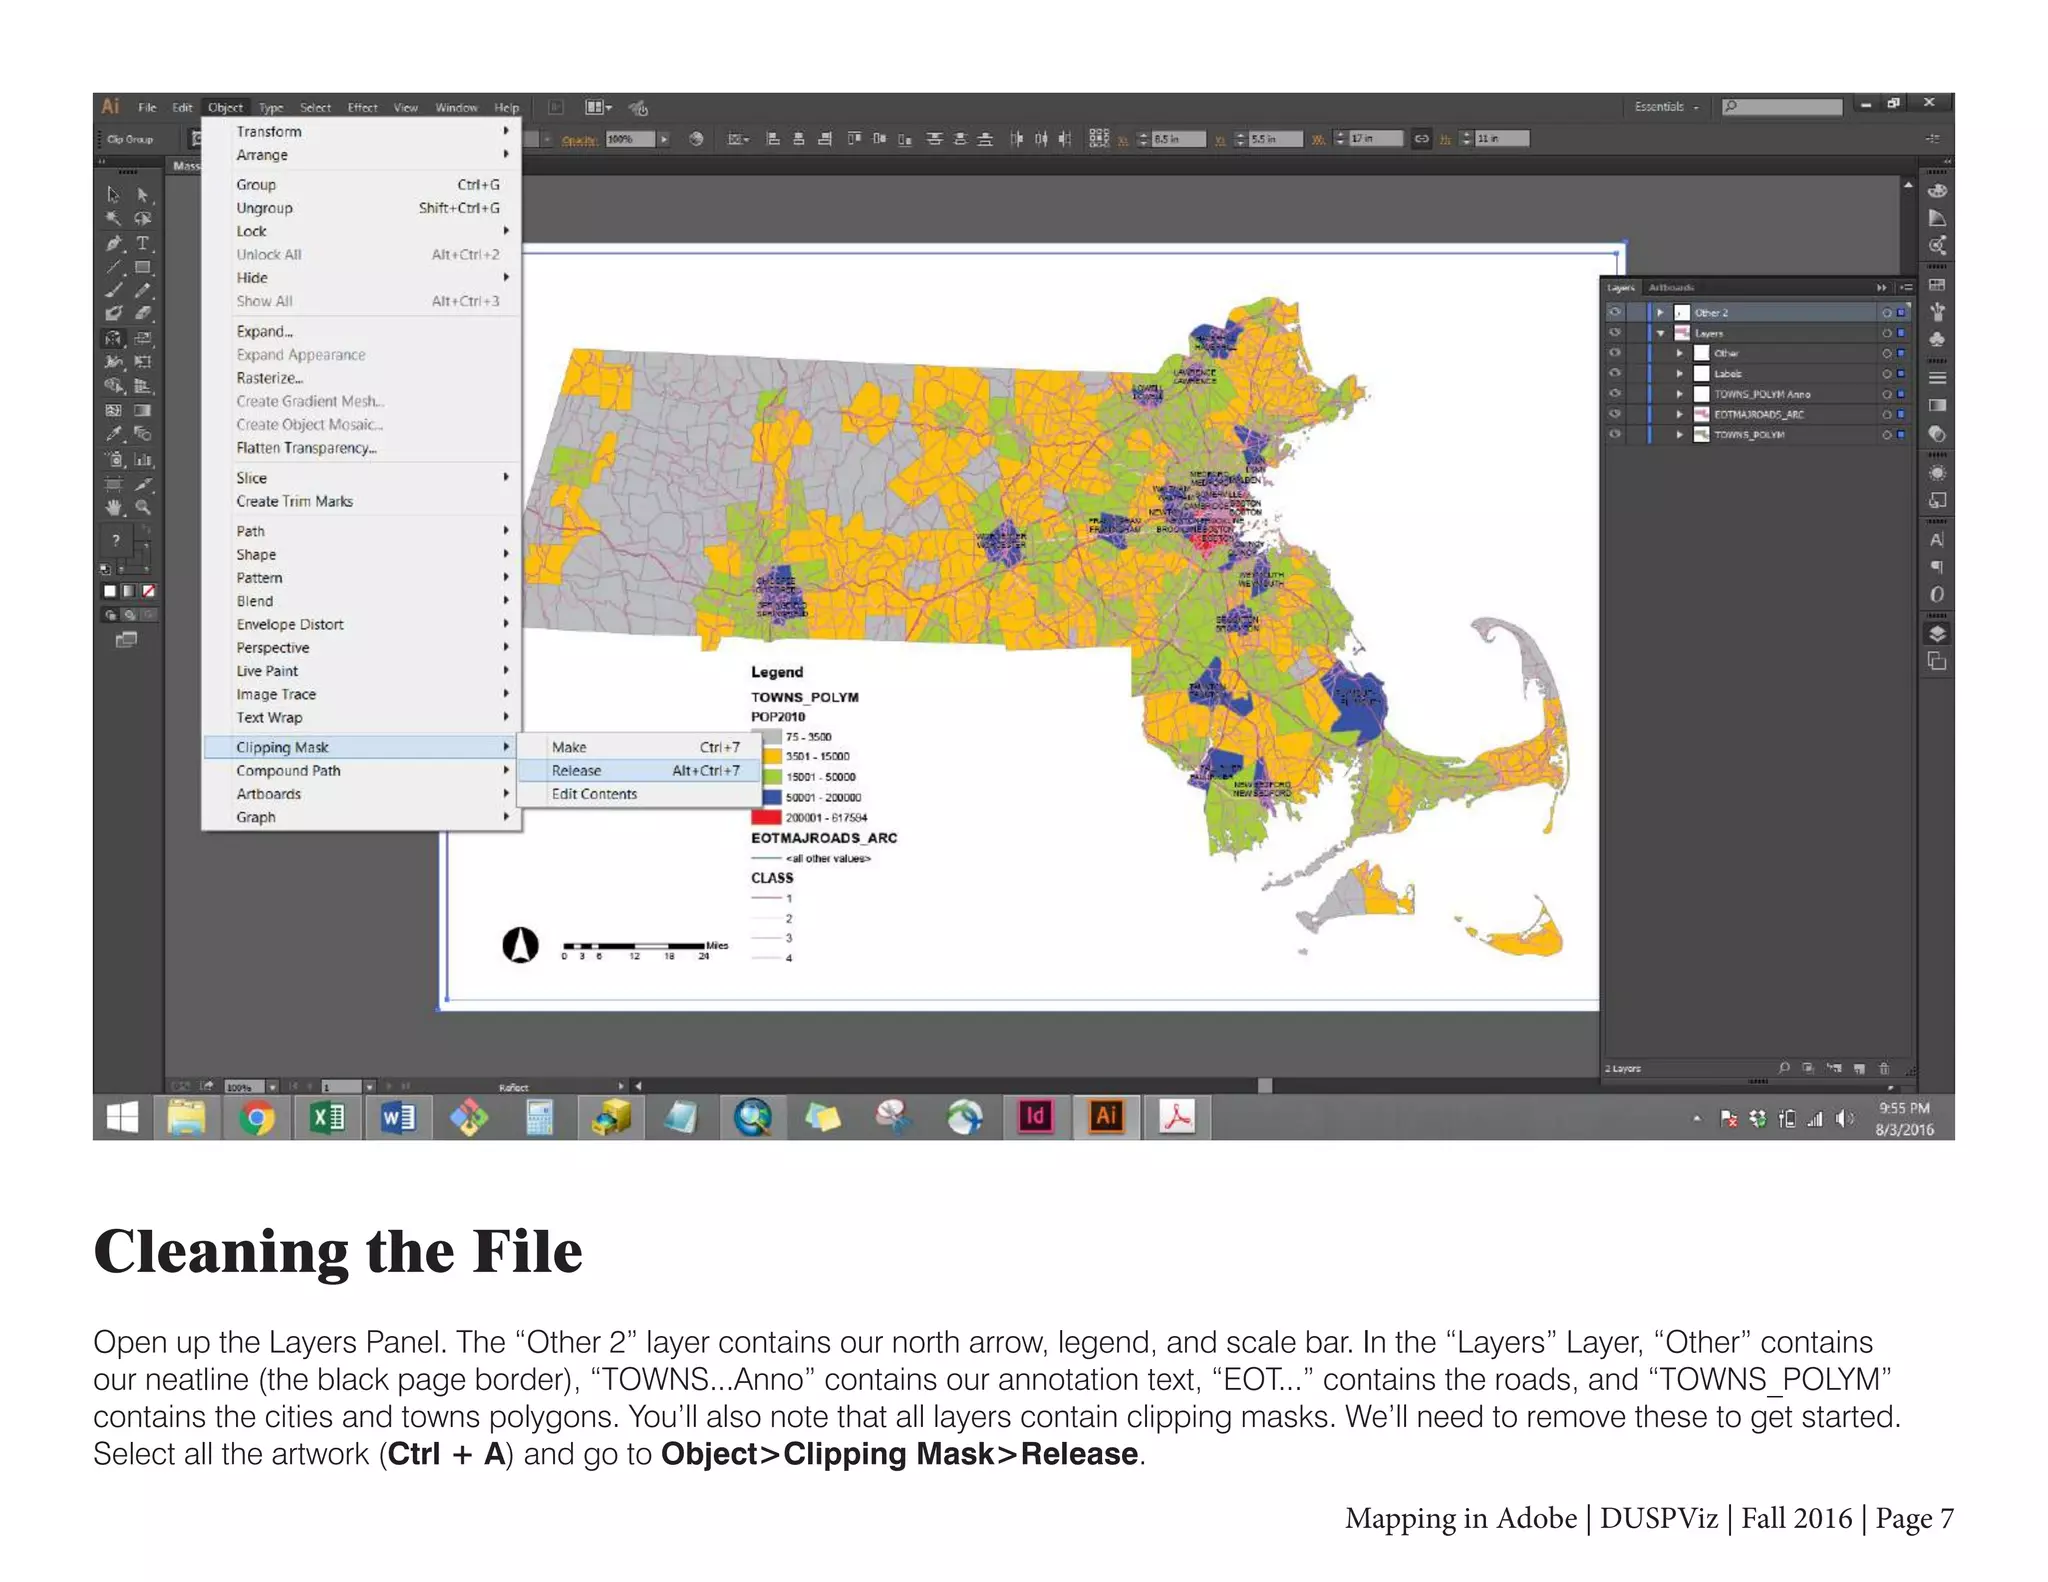
Task: Hide the TOWNS_POLYM Anno sublayer
Action: click(1614, 394)
